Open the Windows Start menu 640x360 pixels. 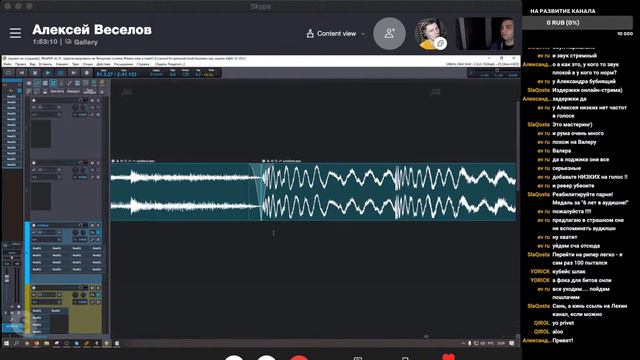click(x=6, y=344)
